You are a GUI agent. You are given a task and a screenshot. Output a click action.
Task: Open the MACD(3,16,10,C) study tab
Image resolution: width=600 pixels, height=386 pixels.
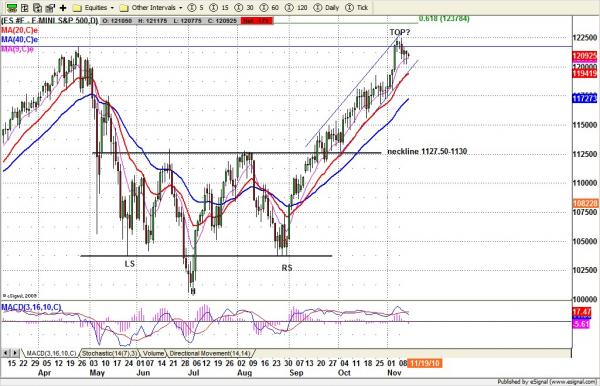[51, 353]
